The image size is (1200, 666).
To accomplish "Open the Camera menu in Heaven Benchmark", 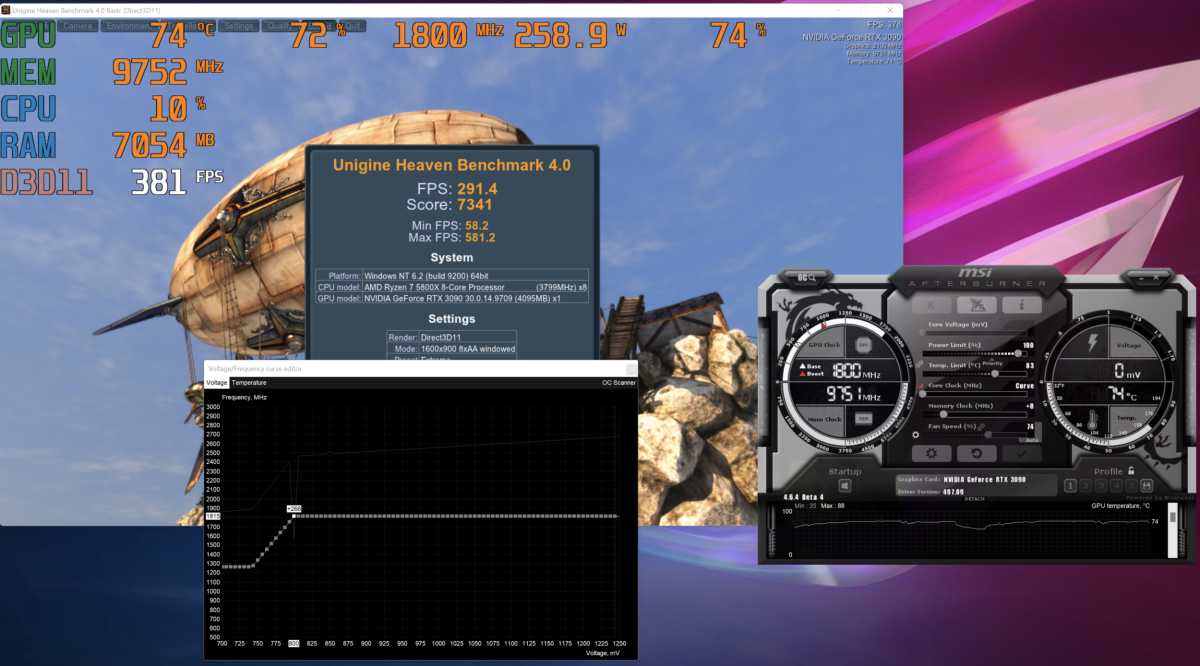I will coord(78,26).
